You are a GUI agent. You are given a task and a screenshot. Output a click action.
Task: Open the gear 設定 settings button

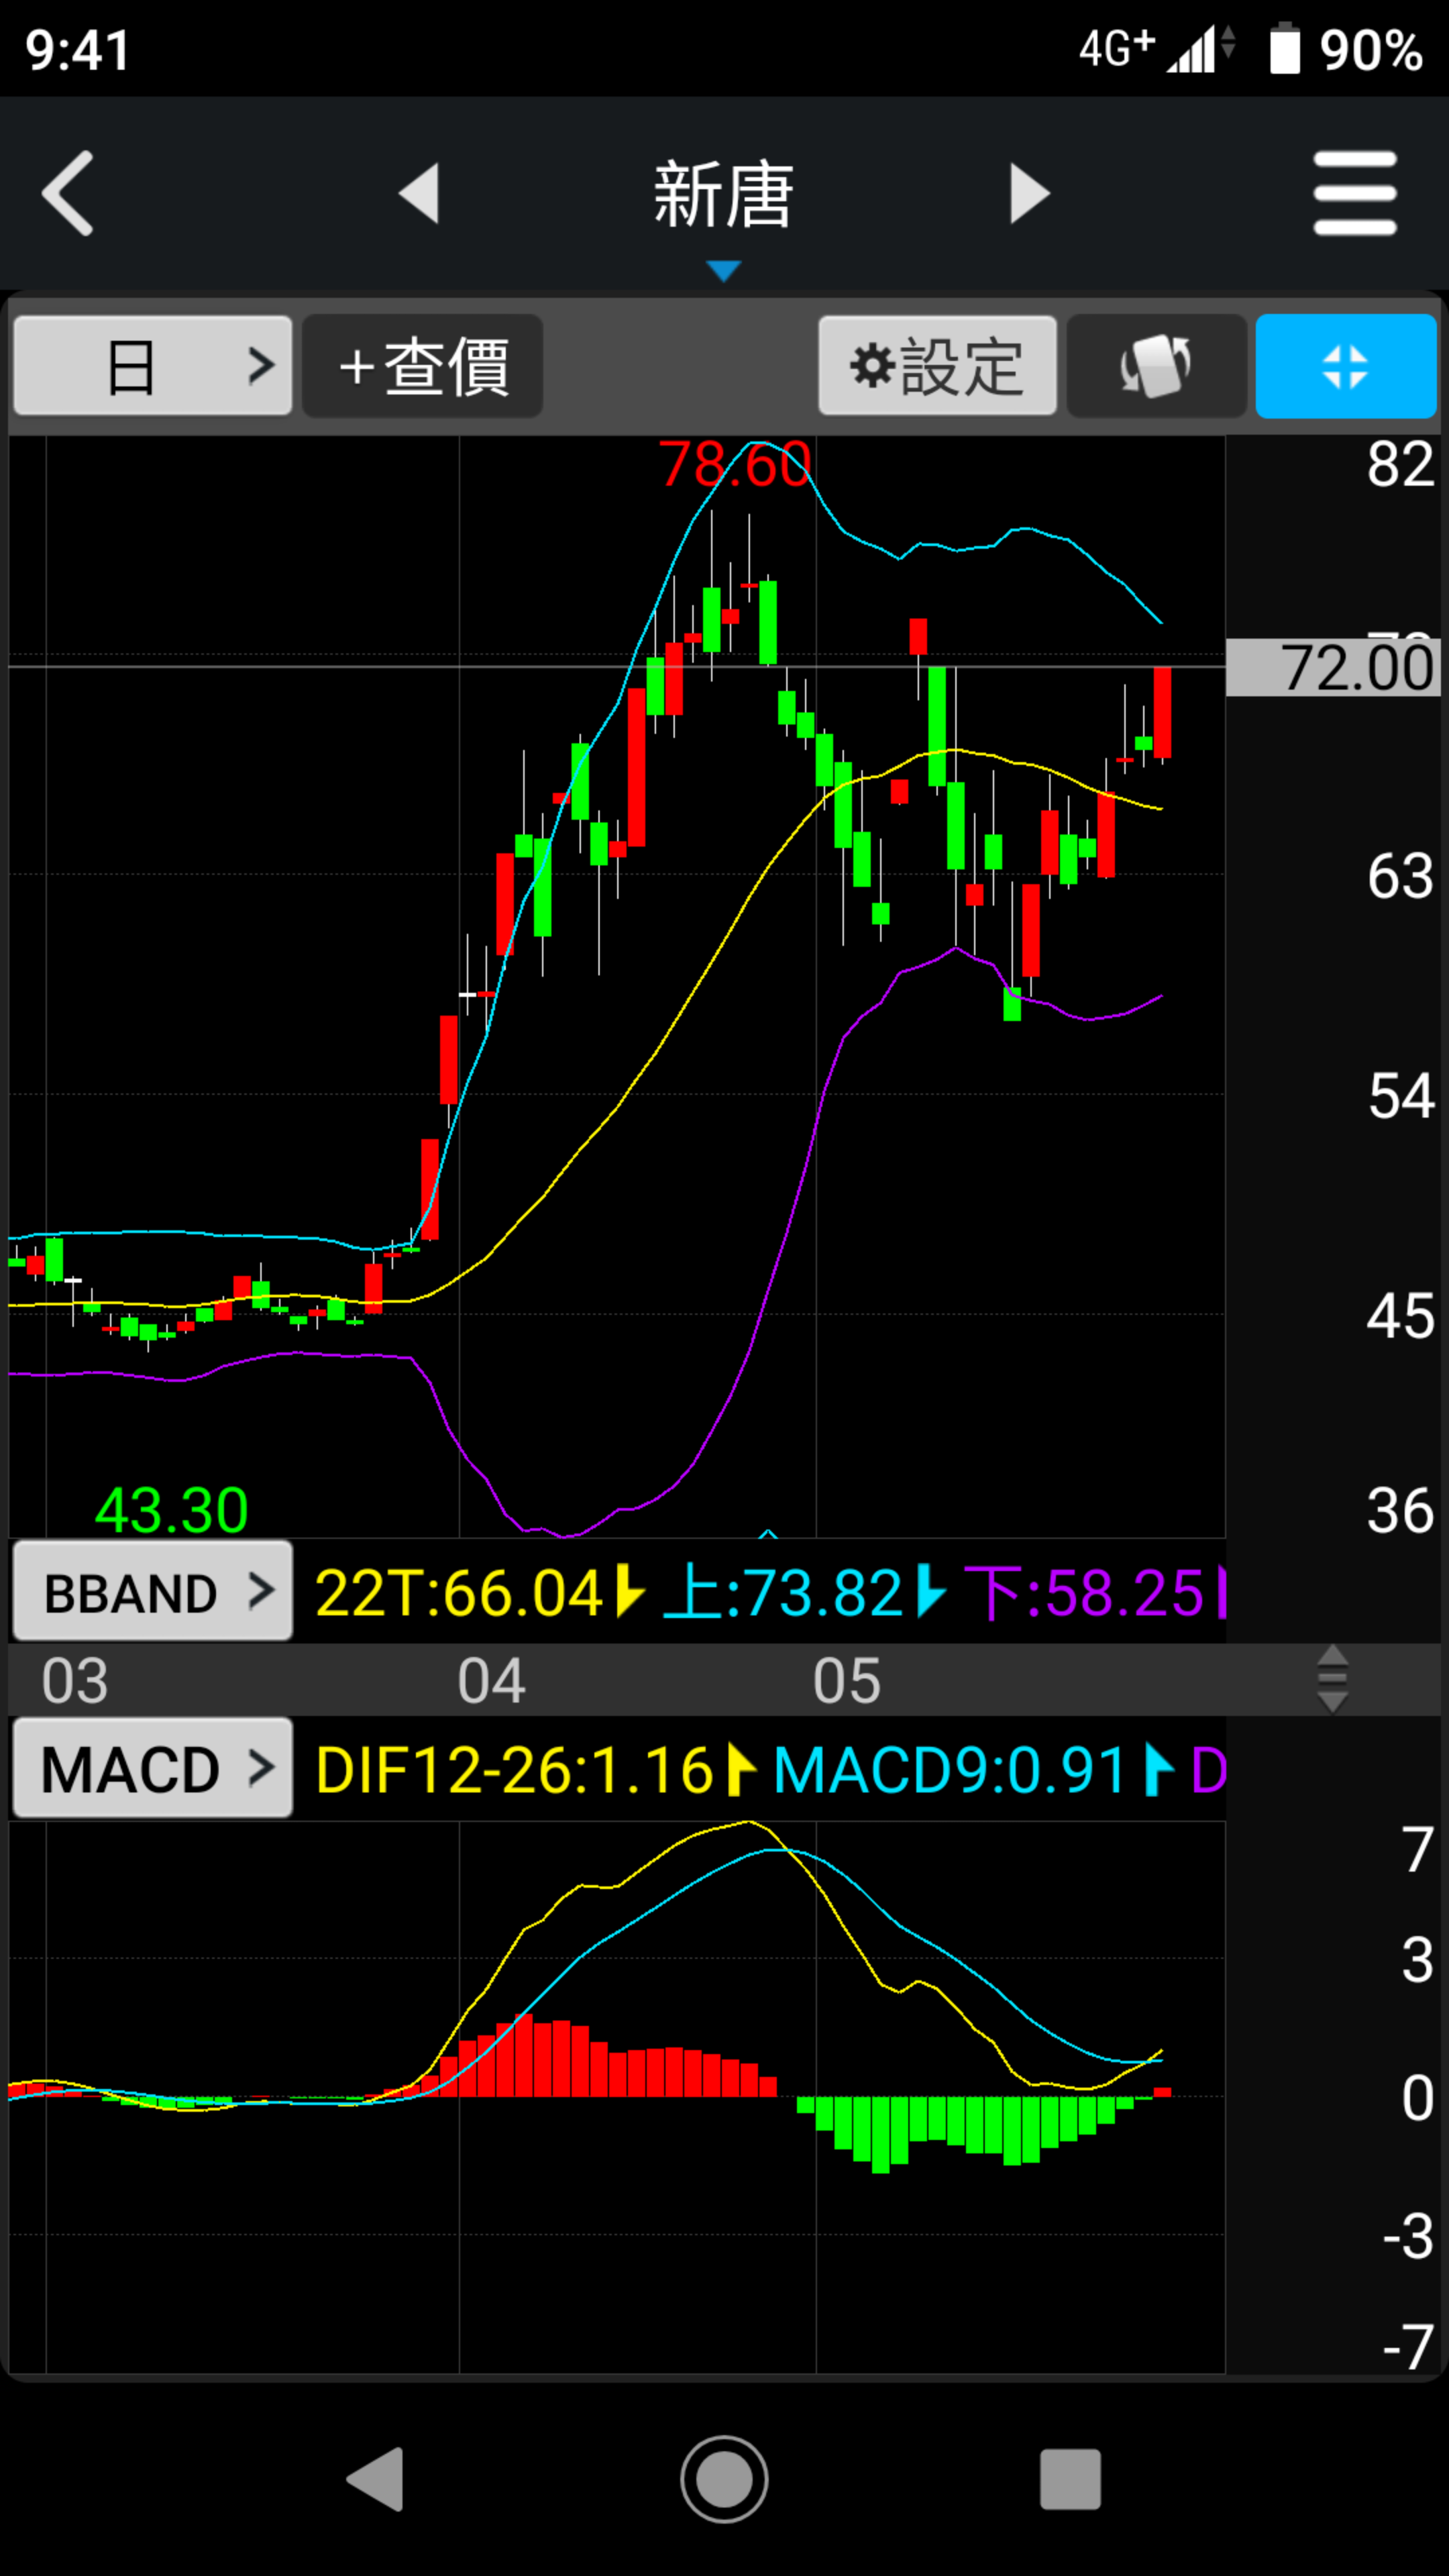point(937,366)
